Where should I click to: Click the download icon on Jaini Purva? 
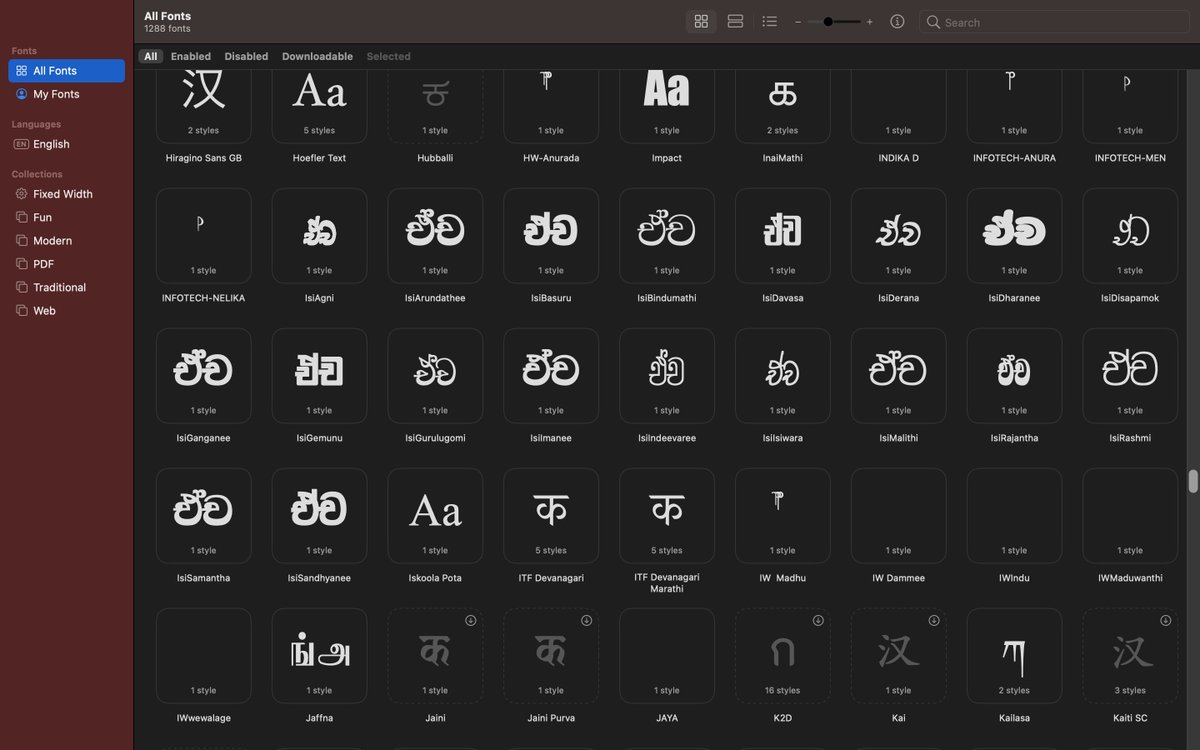(x=586, y=621)
